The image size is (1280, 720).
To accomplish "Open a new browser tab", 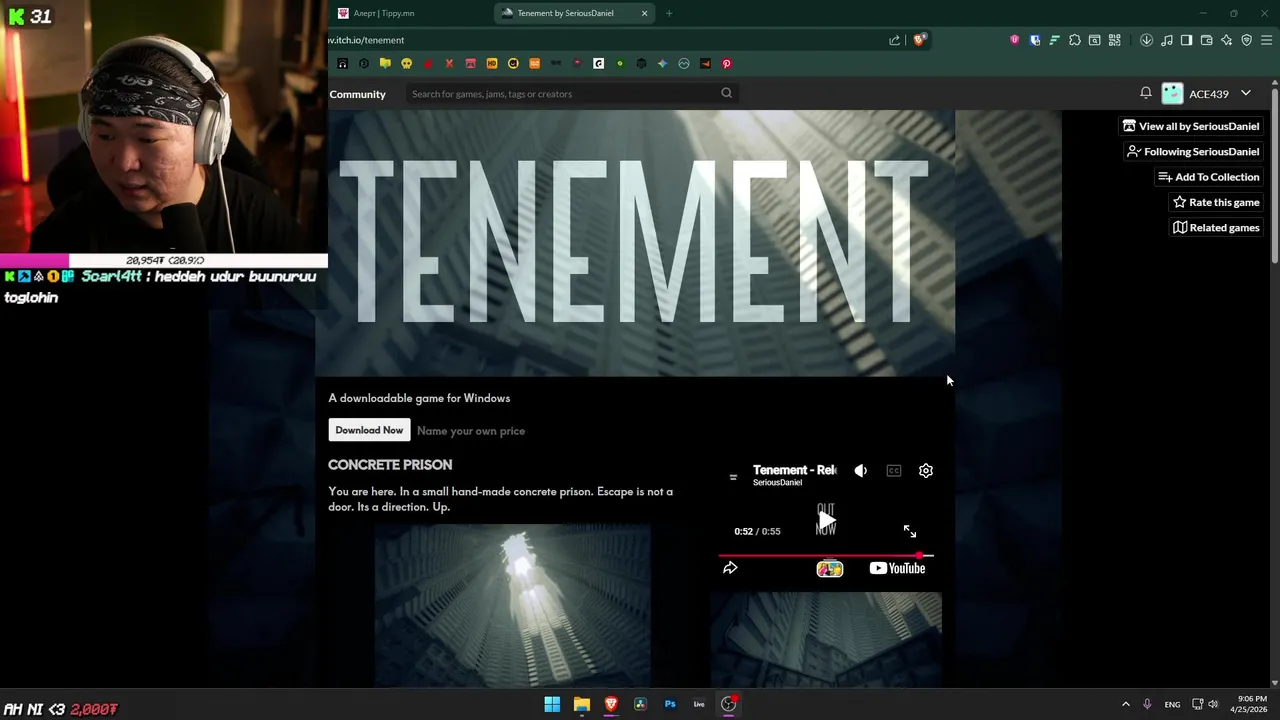I will click(669, 13).
